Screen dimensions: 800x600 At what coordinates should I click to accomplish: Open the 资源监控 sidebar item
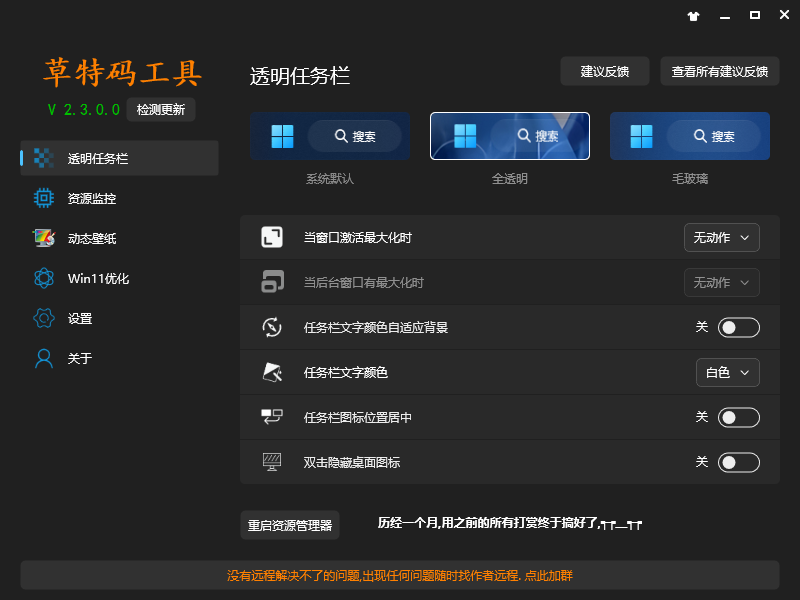click(119, 198)
